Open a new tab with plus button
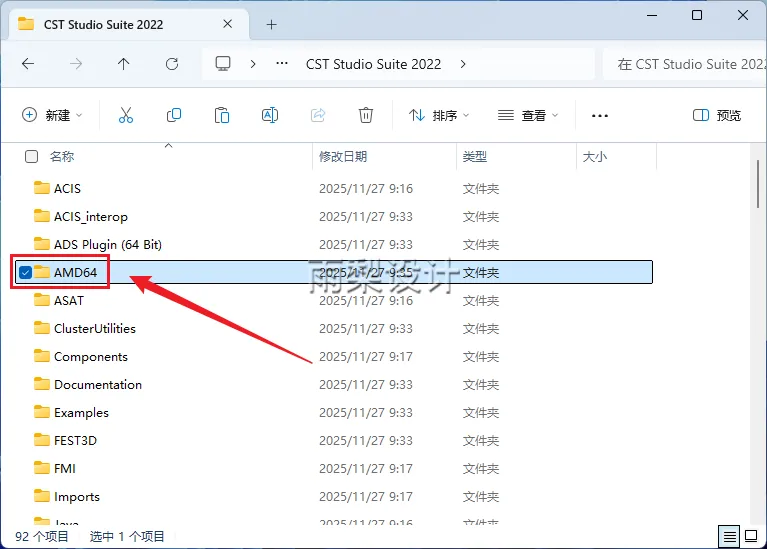The height and width of the screenshot is (549, 767). tap(271, 24)
